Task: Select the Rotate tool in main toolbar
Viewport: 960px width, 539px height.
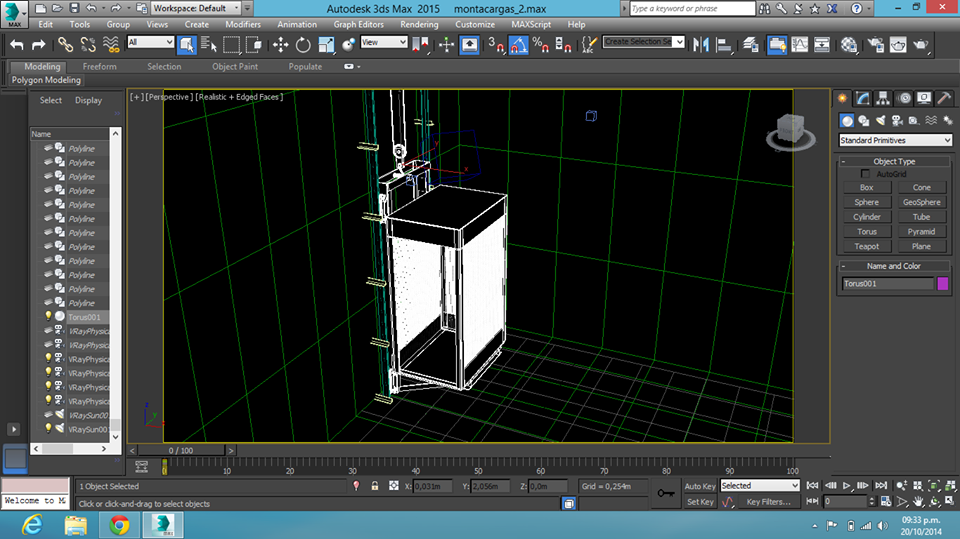Action: coord(303,44)
